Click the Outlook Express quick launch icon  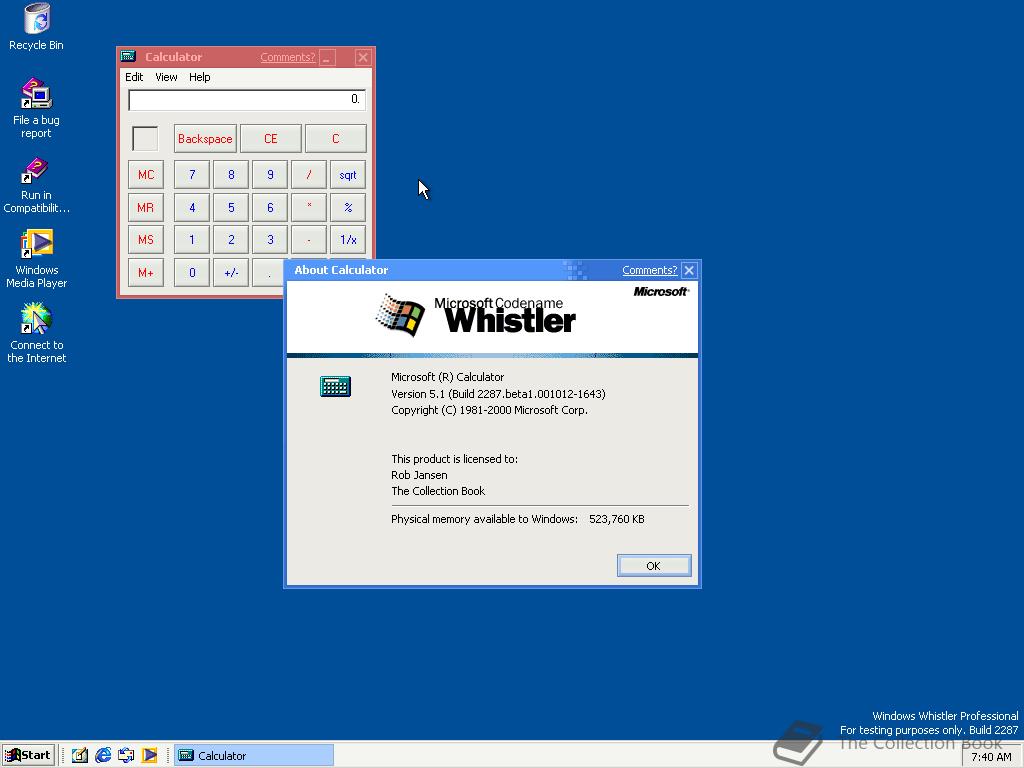click(x=126, y=756)
